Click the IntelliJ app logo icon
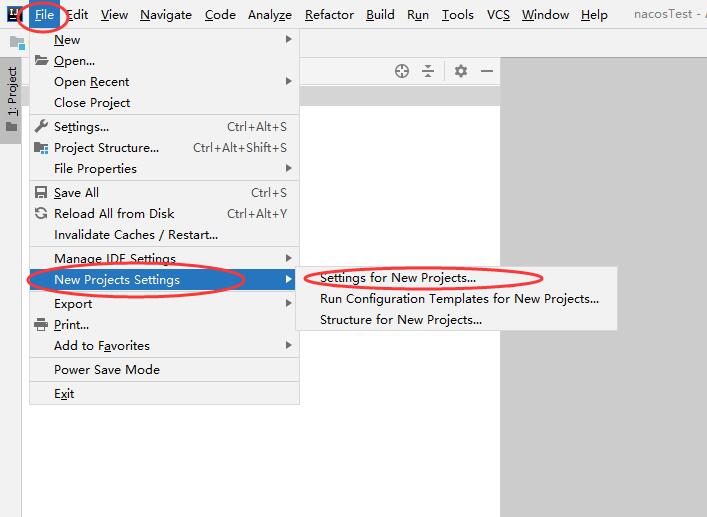The height and width of the screenshot is (517, 707). (x=14, y=14)
